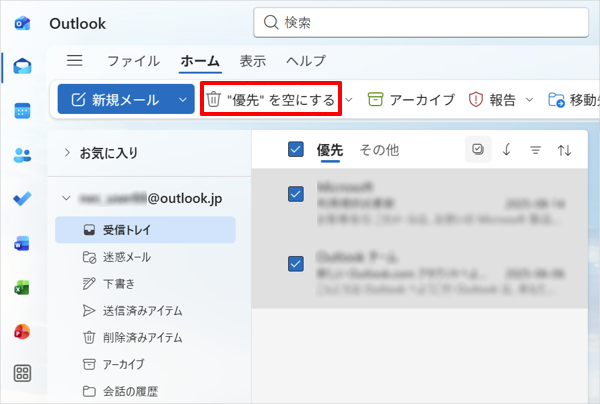Click the Outlook logo icon
Screen dimensions: 600x404
point(22,23)
